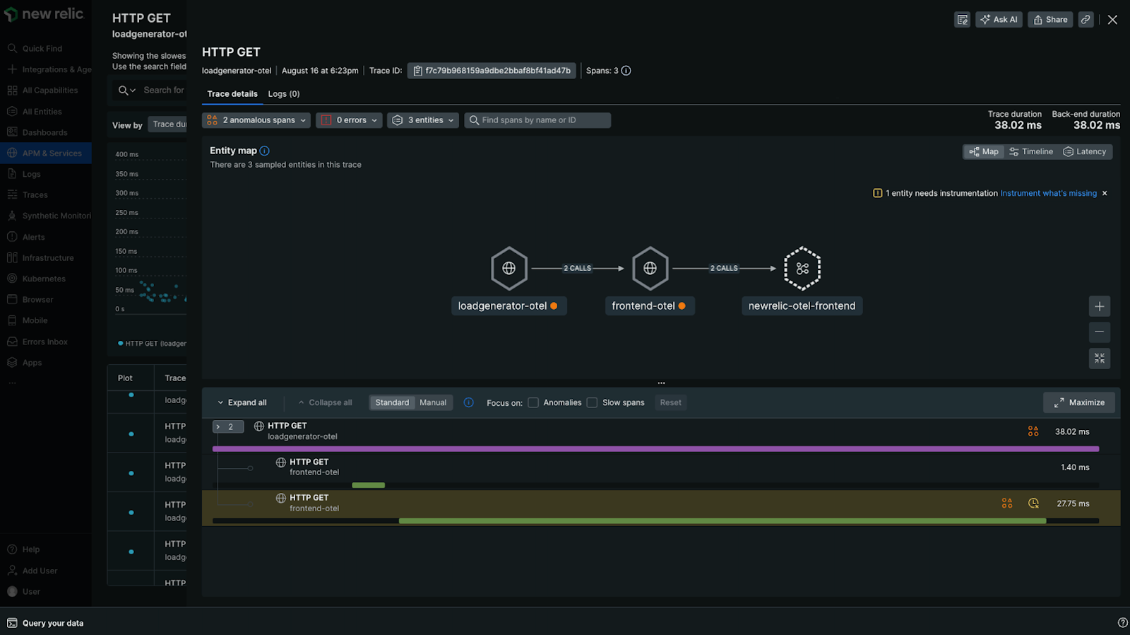Select Standard span view
The width and height of the screenshot is (1130, 635).
(392, 402)
